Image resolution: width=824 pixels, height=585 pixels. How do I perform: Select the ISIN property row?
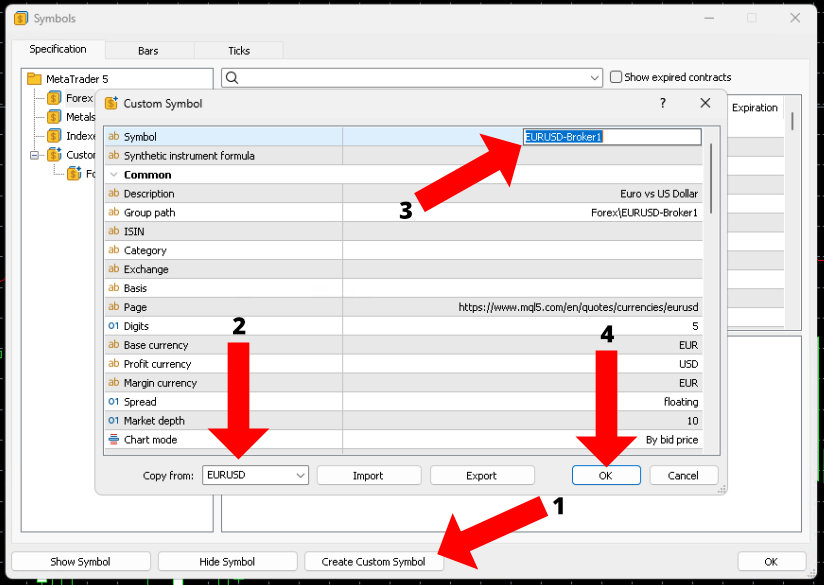[403, 231]
